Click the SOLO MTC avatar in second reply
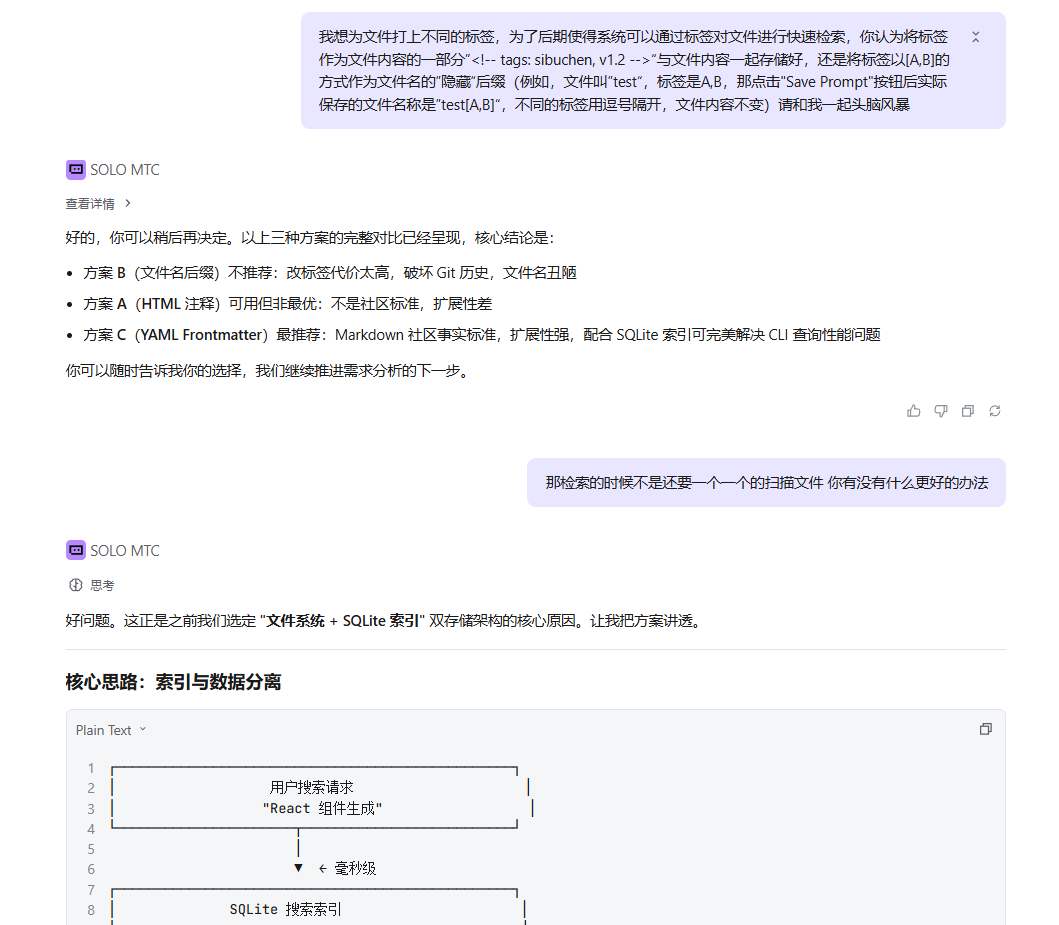The image size is (1059, 925). click(75, 551)
